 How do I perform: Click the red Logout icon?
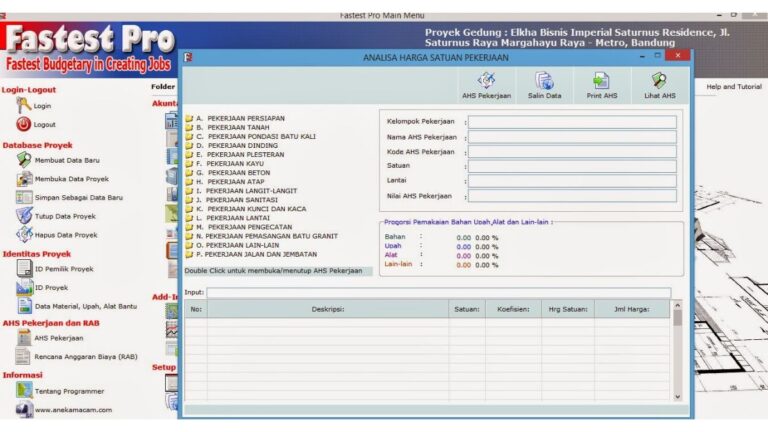coord(24,124)
